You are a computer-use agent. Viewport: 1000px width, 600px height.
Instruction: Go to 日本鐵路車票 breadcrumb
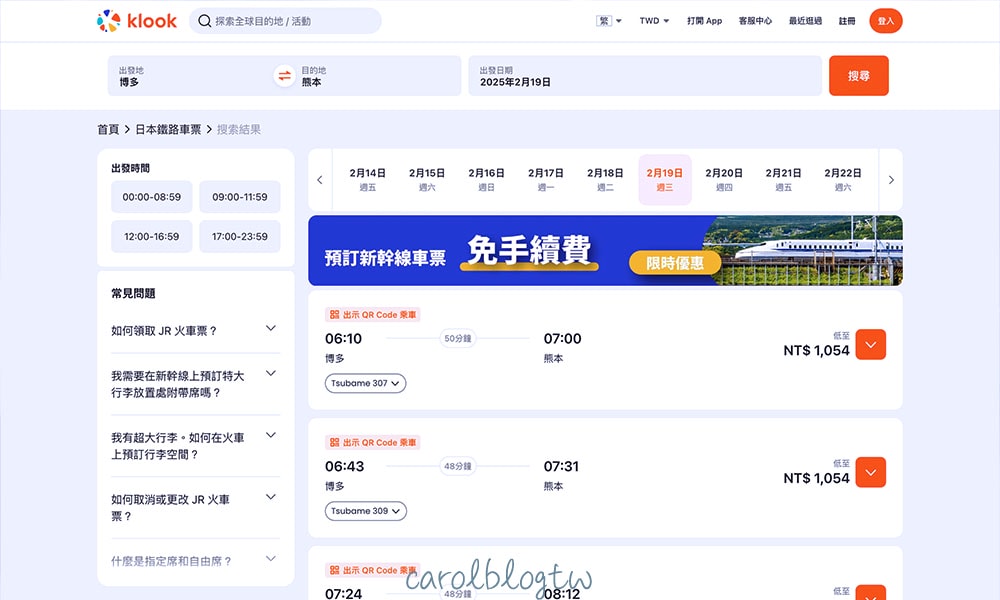[168, 129]
